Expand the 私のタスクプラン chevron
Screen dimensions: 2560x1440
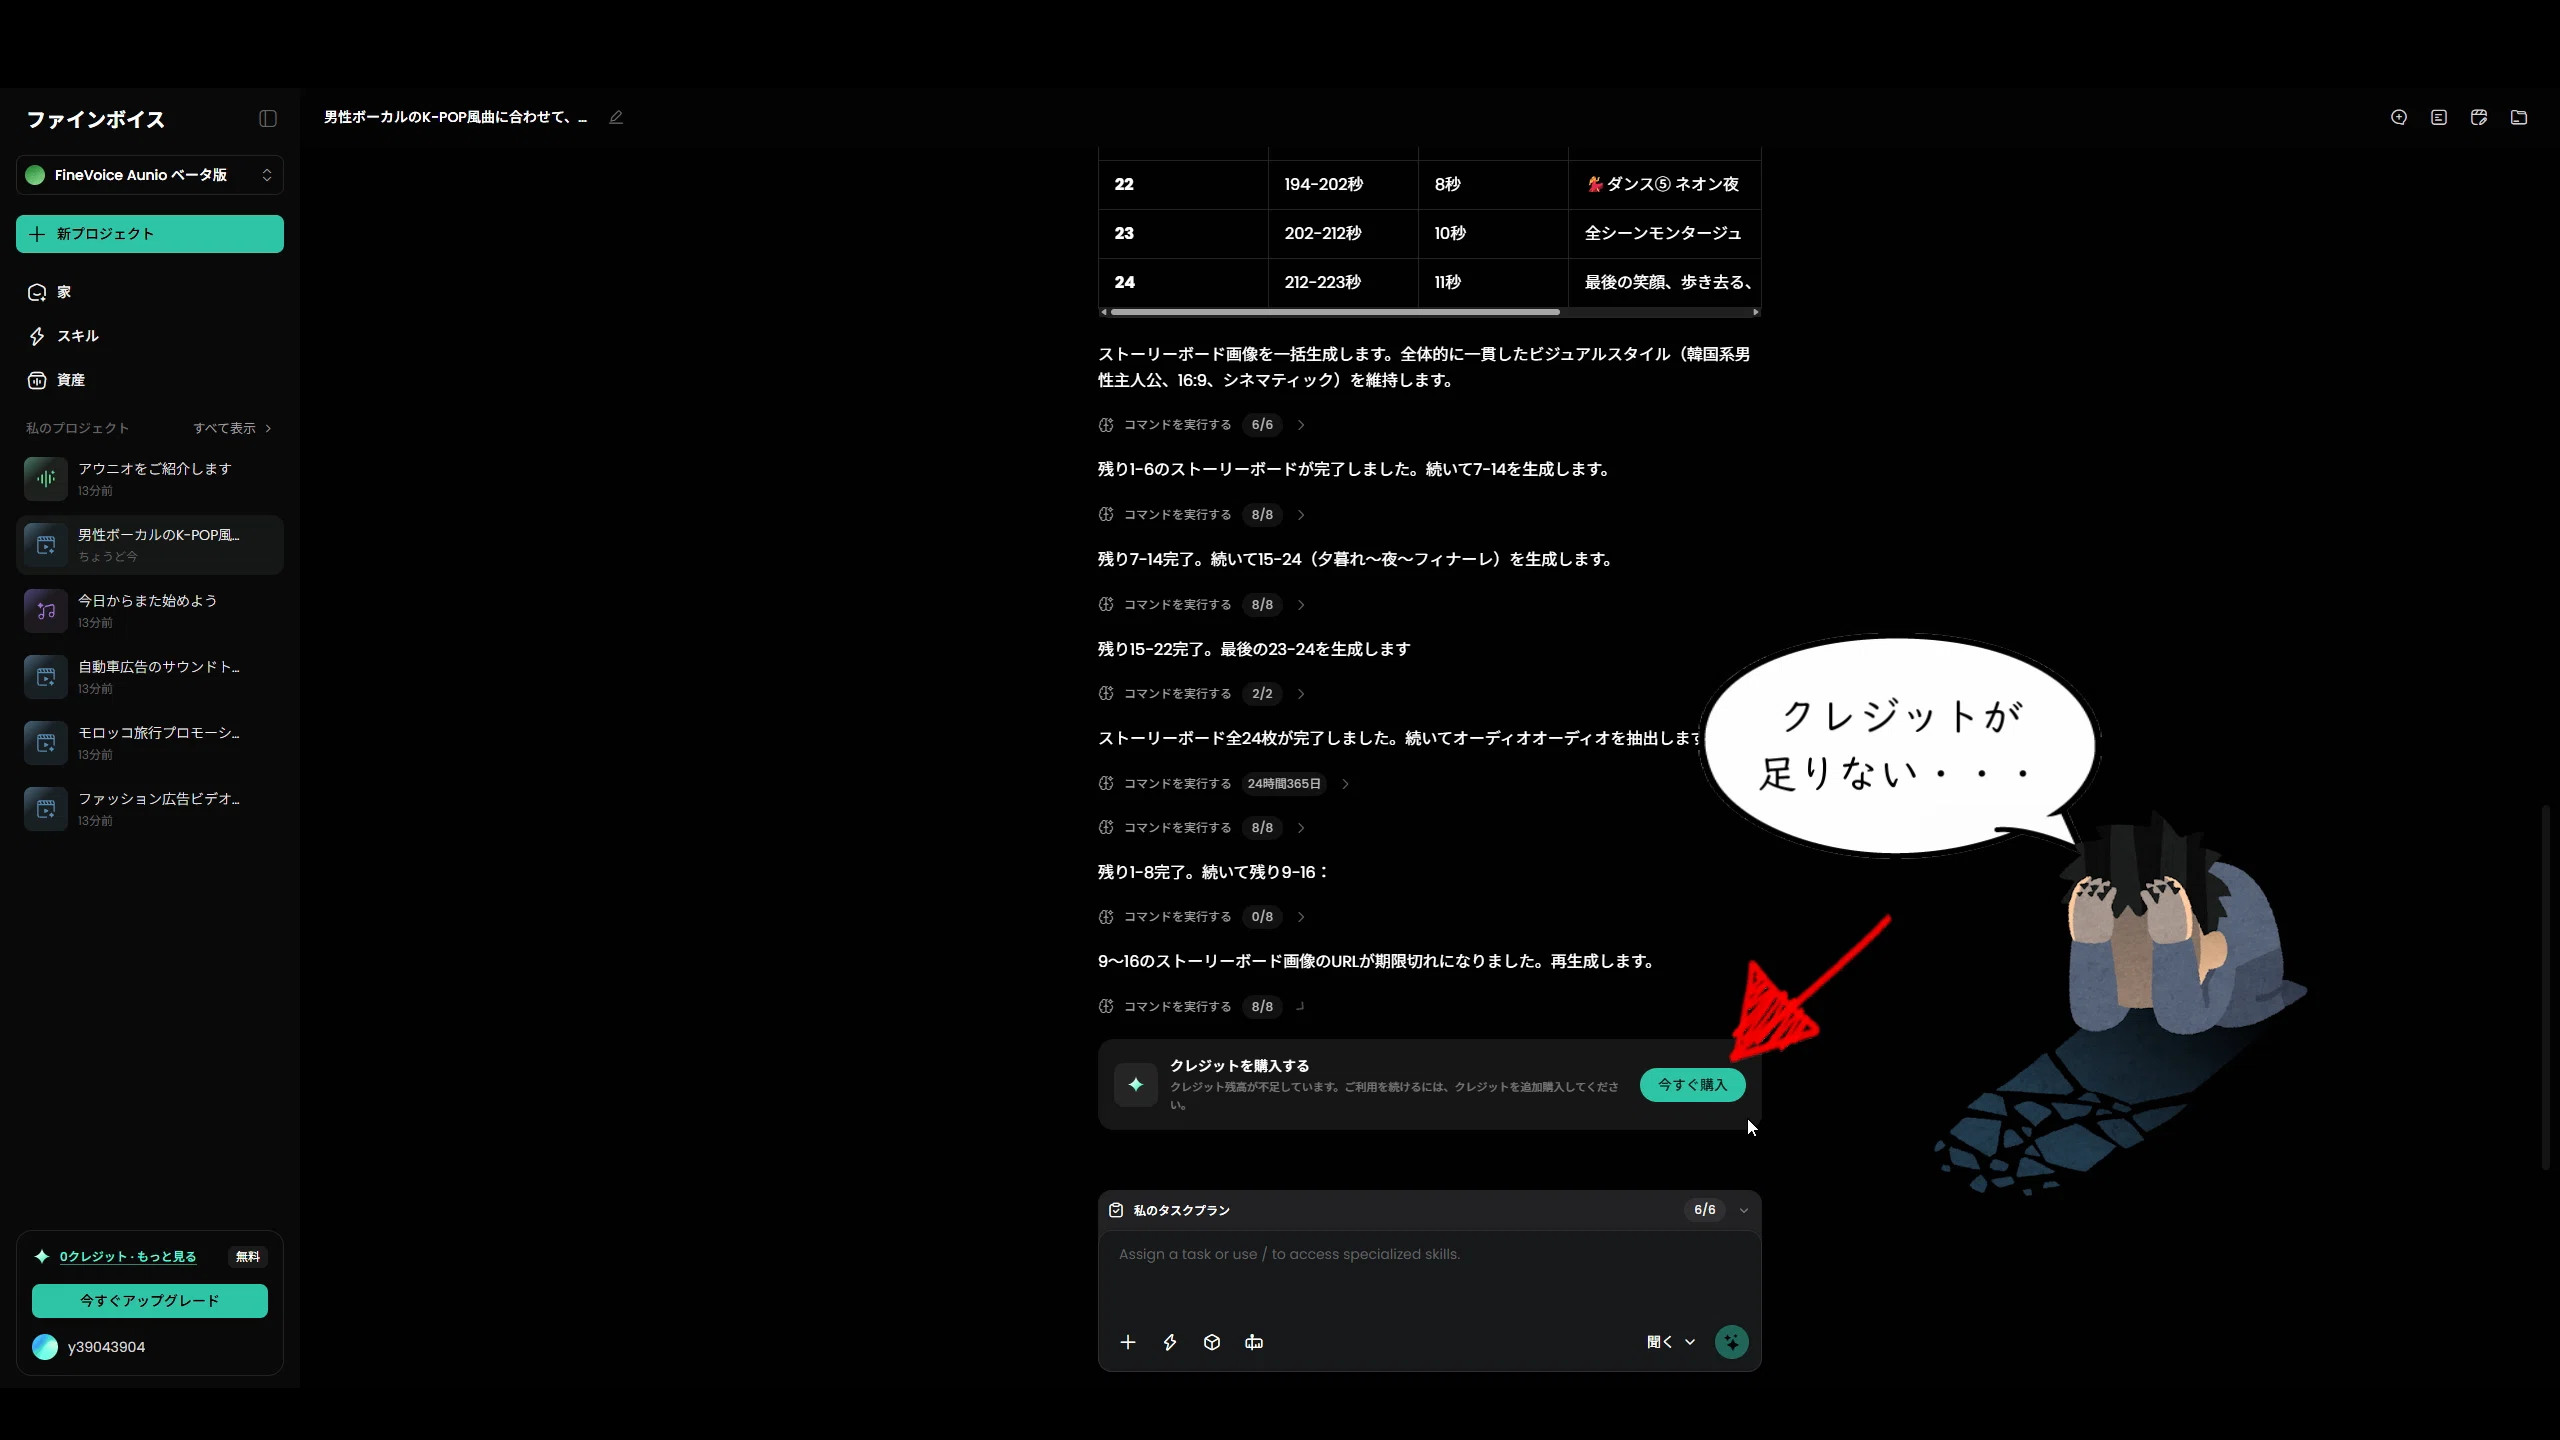[1744, 1210]
